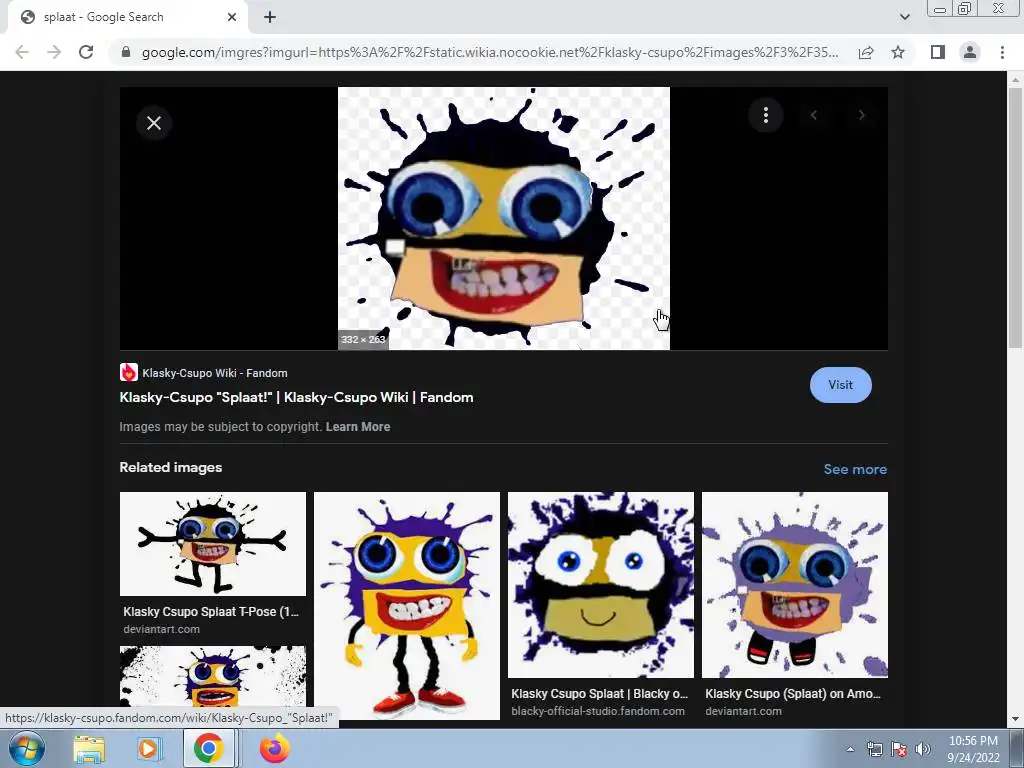Select the splaat - Google Search tab
Viewport: 1024px width, 768px height.
click(128, 17)
